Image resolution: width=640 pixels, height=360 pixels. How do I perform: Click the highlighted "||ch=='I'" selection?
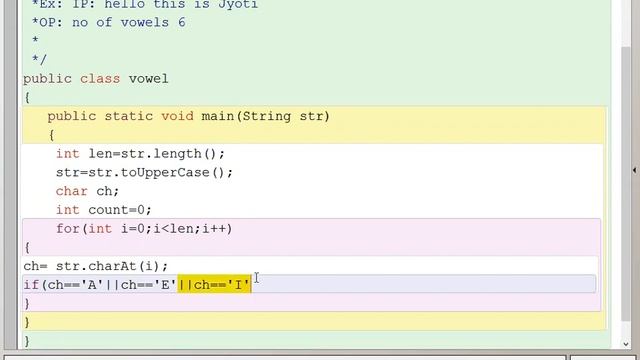click(214, 284)
